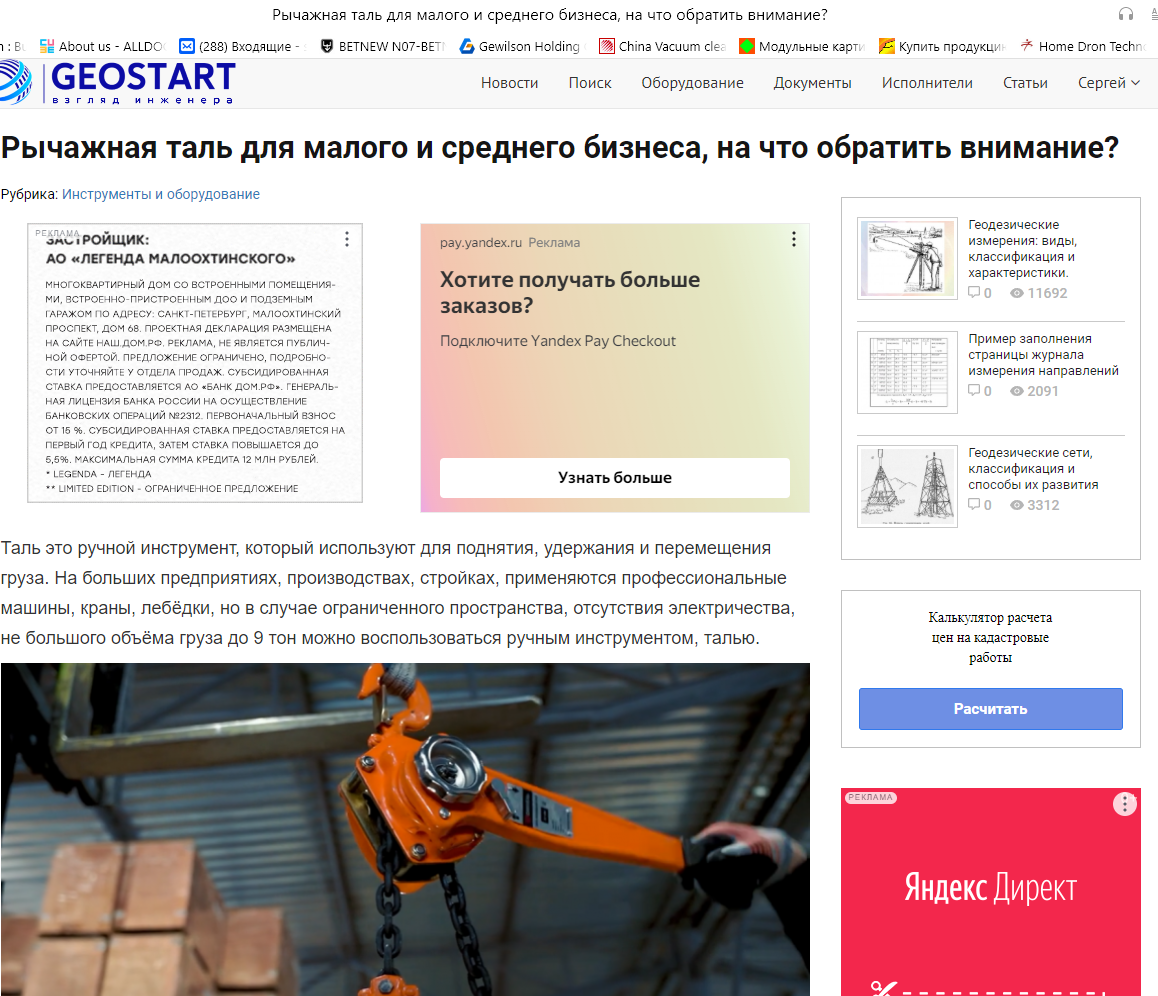The height and width of the screenshot is (996, 1158).
Task: Click the headphones icon at top right
Action: (1125, 13)
